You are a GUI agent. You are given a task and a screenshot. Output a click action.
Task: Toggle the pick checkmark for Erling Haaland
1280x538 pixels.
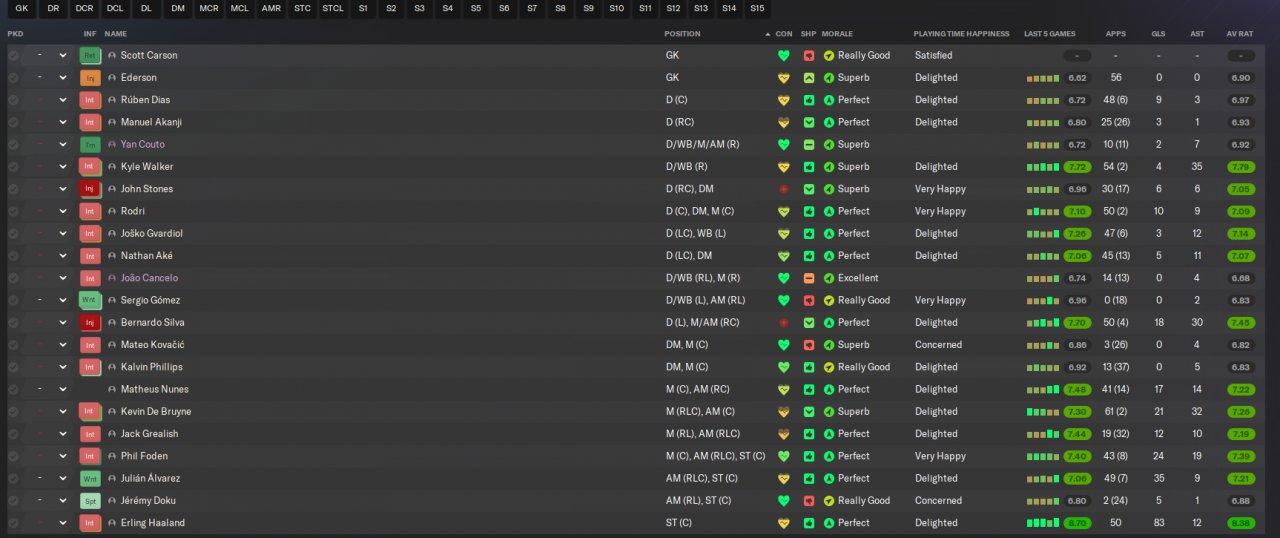13,523
